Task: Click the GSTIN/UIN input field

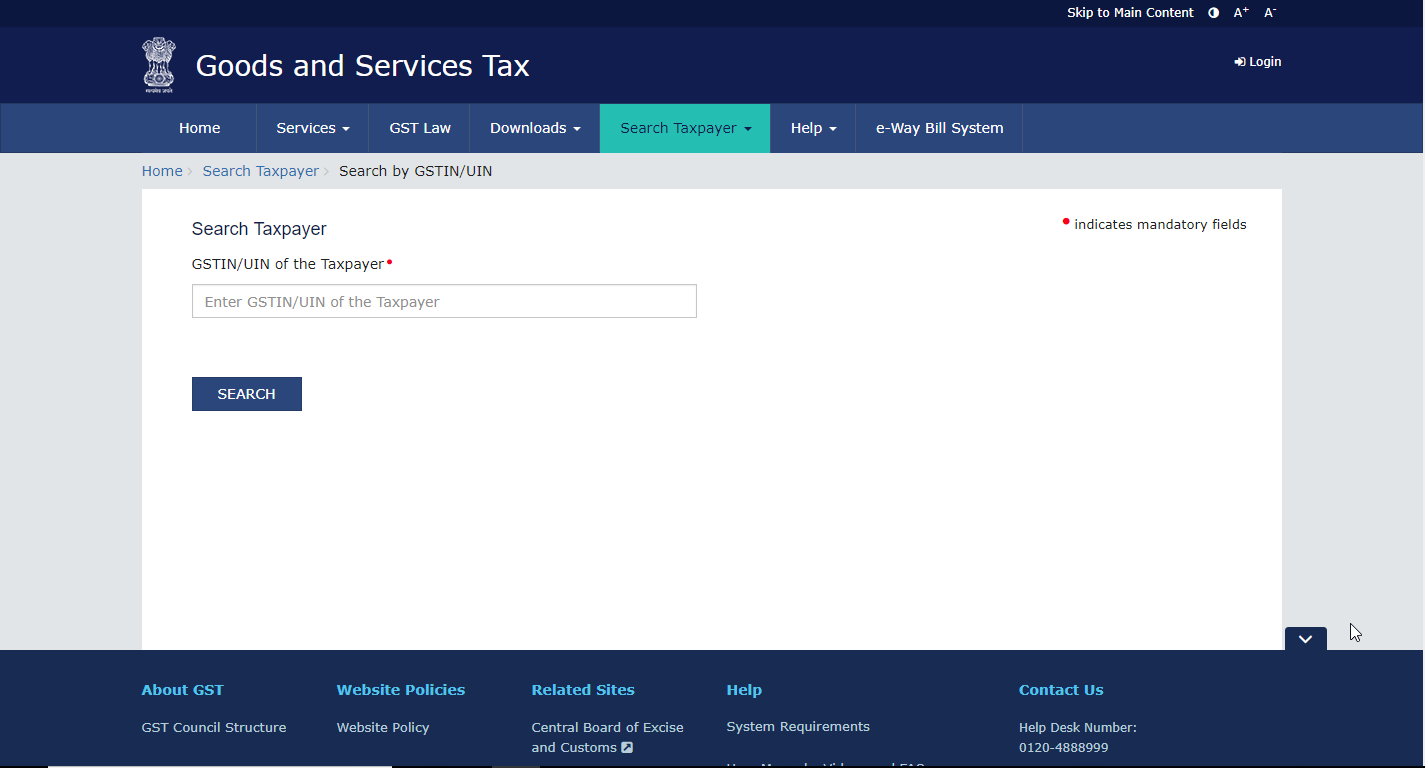Action: pyautogui.click(x=443, y=301)
